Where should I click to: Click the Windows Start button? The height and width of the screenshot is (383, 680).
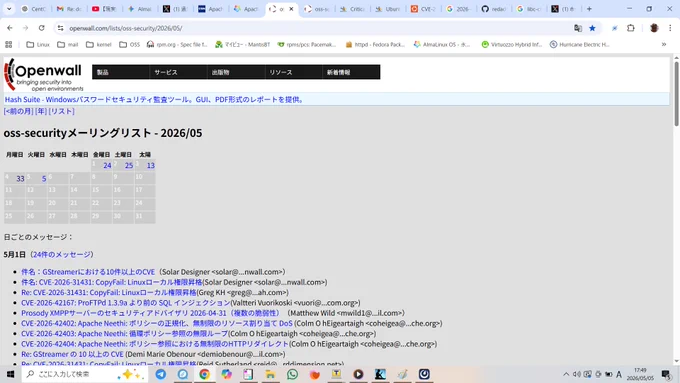tap(10, 374)
